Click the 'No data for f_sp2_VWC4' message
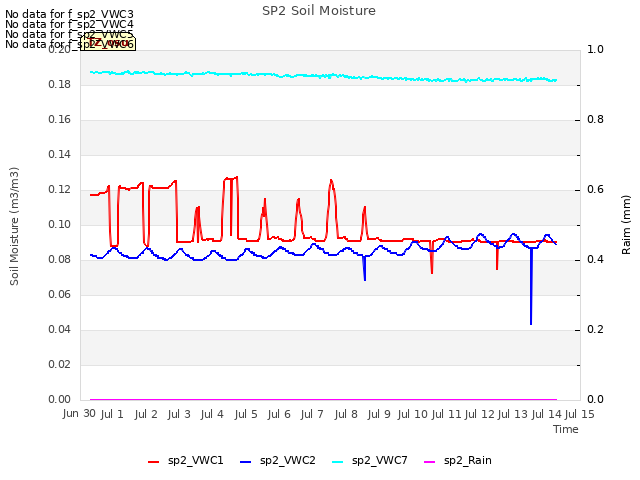The image size is (640, 480). point(69,24)
